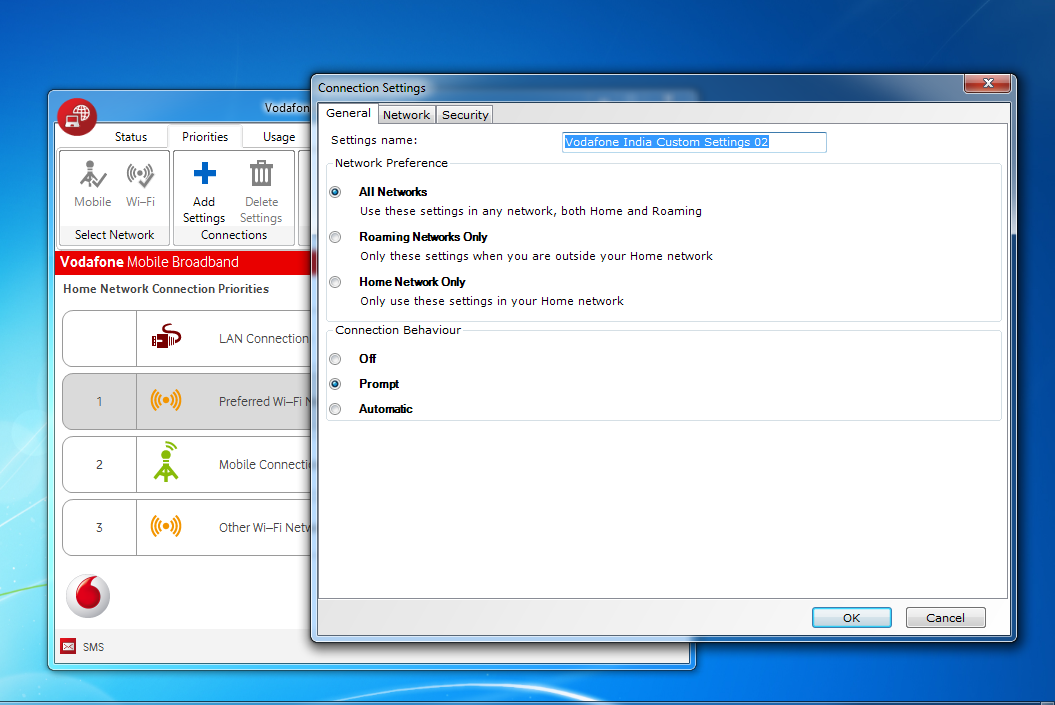Viewport: 1055px width, 705px height.
Task: Select the Other Wi-Fi Networks priority row
Action: tap(187, 527)
